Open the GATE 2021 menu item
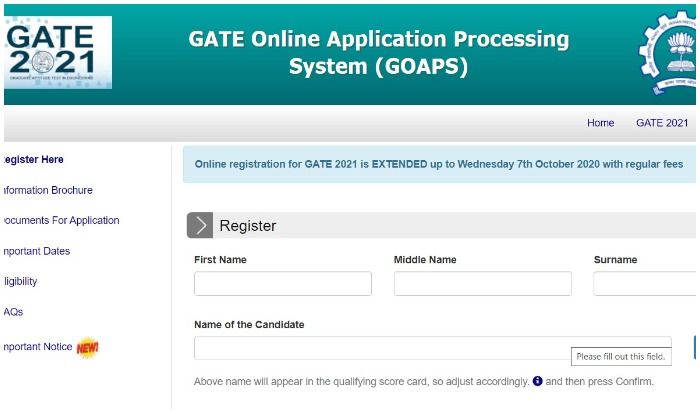Image resolution: width=700 pixels, height=414 pixels. coord(662,123)
